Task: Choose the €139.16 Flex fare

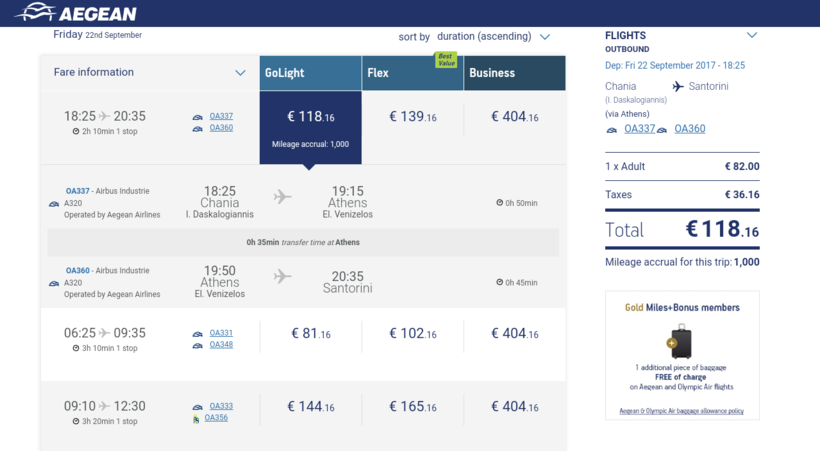Action: (412, 117)
